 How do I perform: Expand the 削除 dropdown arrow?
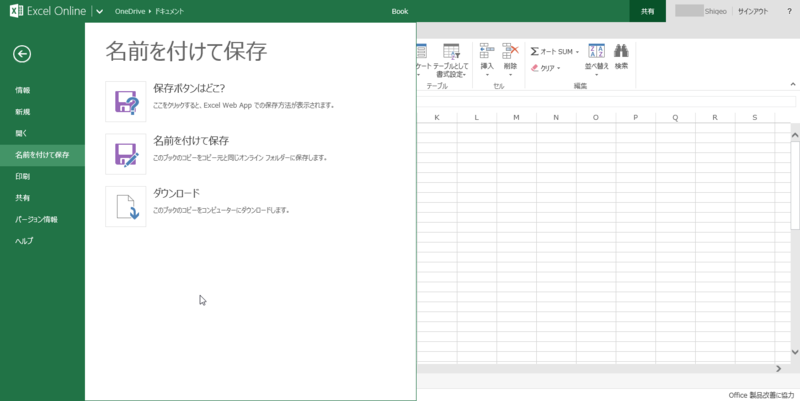point(510,75)
